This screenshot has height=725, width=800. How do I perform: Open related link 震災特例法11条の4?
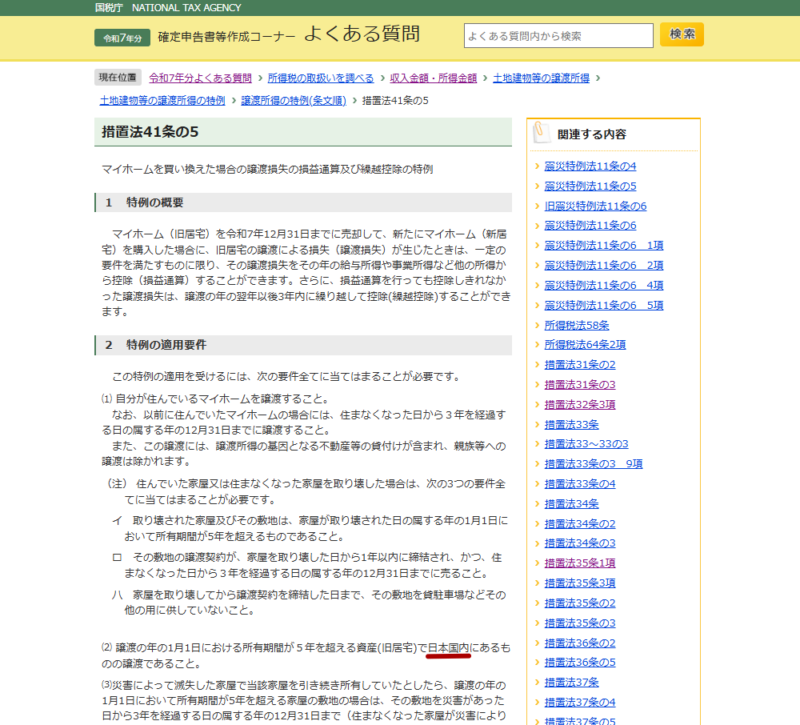tap(590, 166)
